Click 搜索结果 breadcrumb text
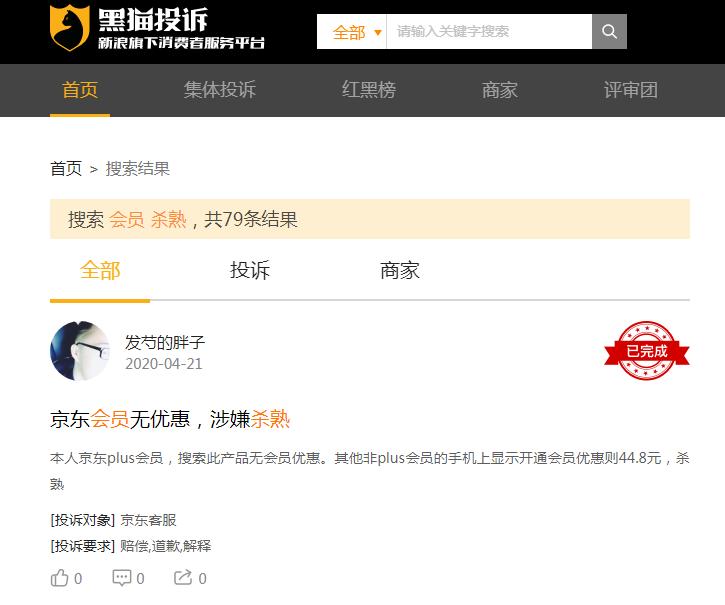Viewport: 725px width, 605px height. coord(138,168)
